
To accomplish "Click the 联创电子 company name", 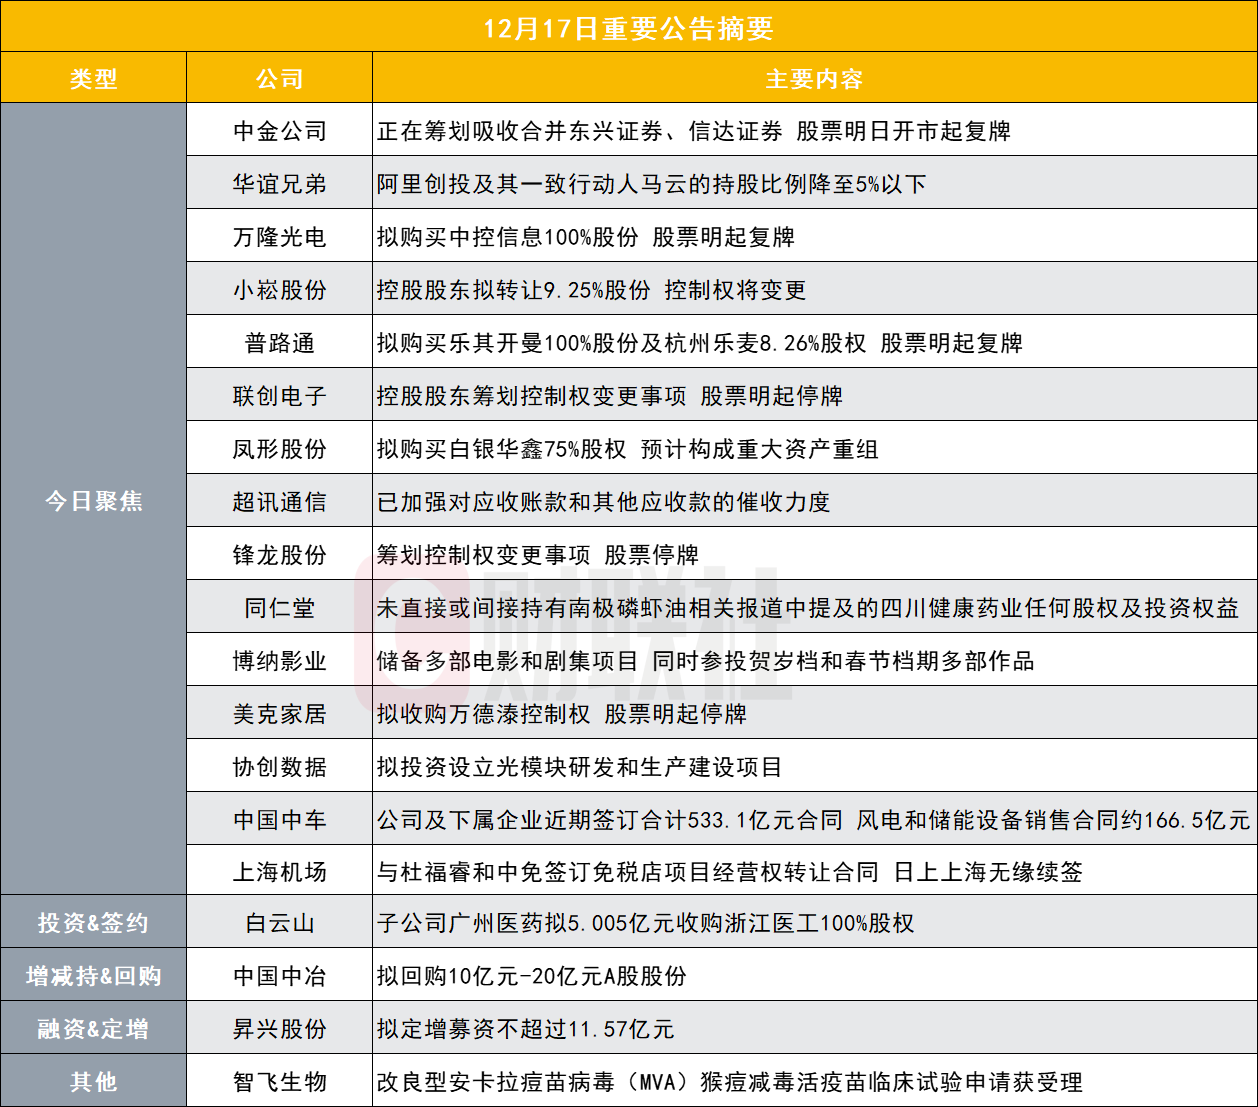I will point(279,396).
